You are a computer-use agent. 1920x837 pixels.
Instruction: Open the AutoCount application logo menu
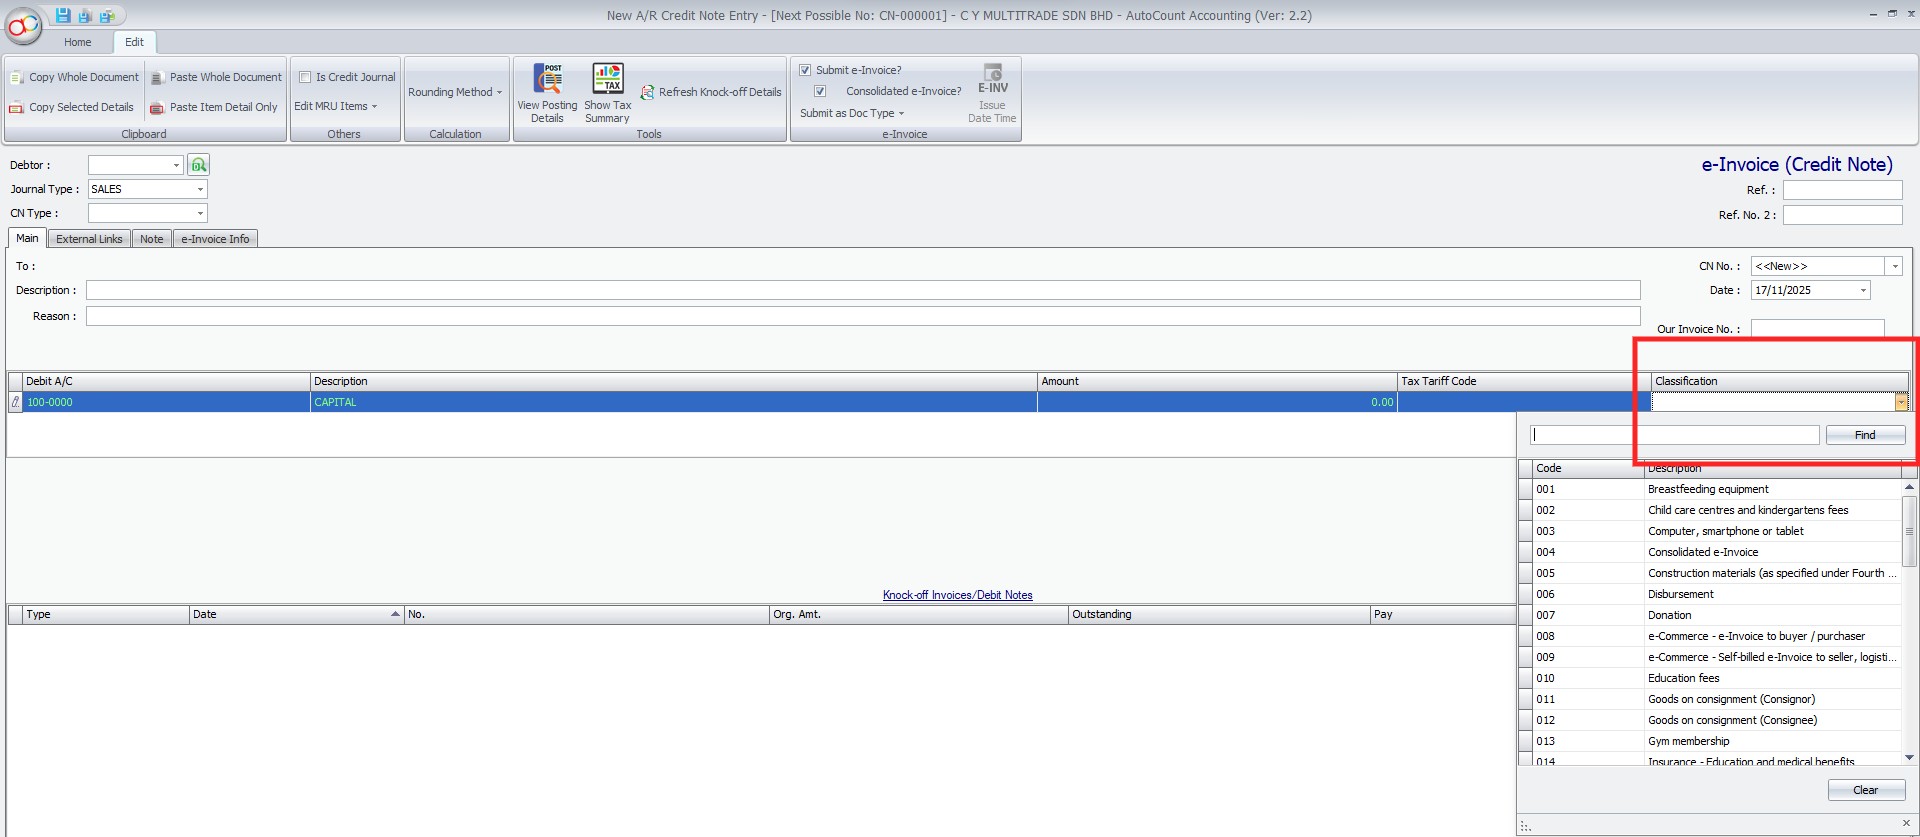tap(24, 27)
